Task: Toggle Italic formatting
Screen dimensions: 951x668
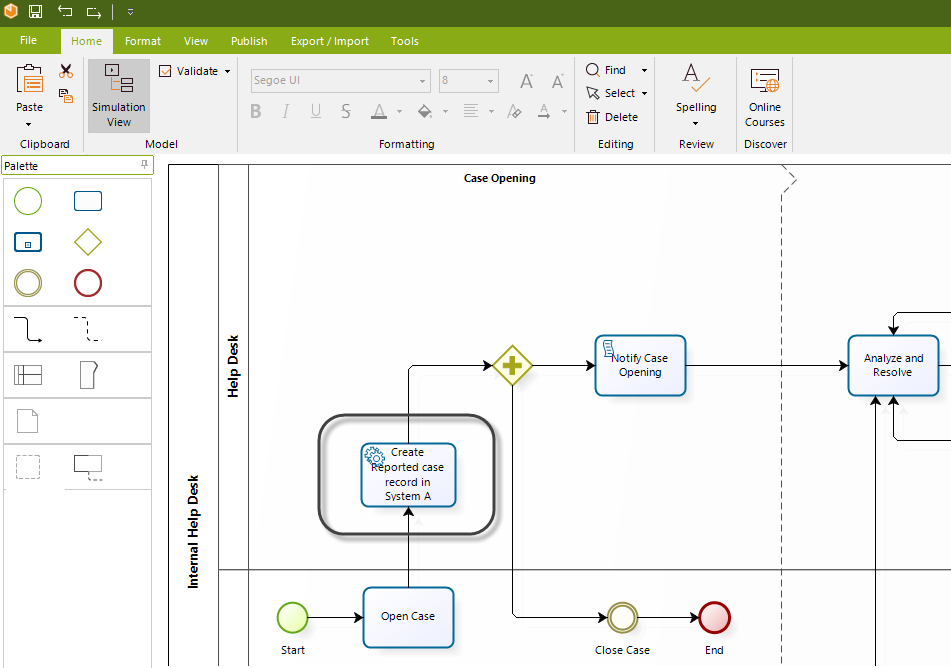Action: coord(286,111)
